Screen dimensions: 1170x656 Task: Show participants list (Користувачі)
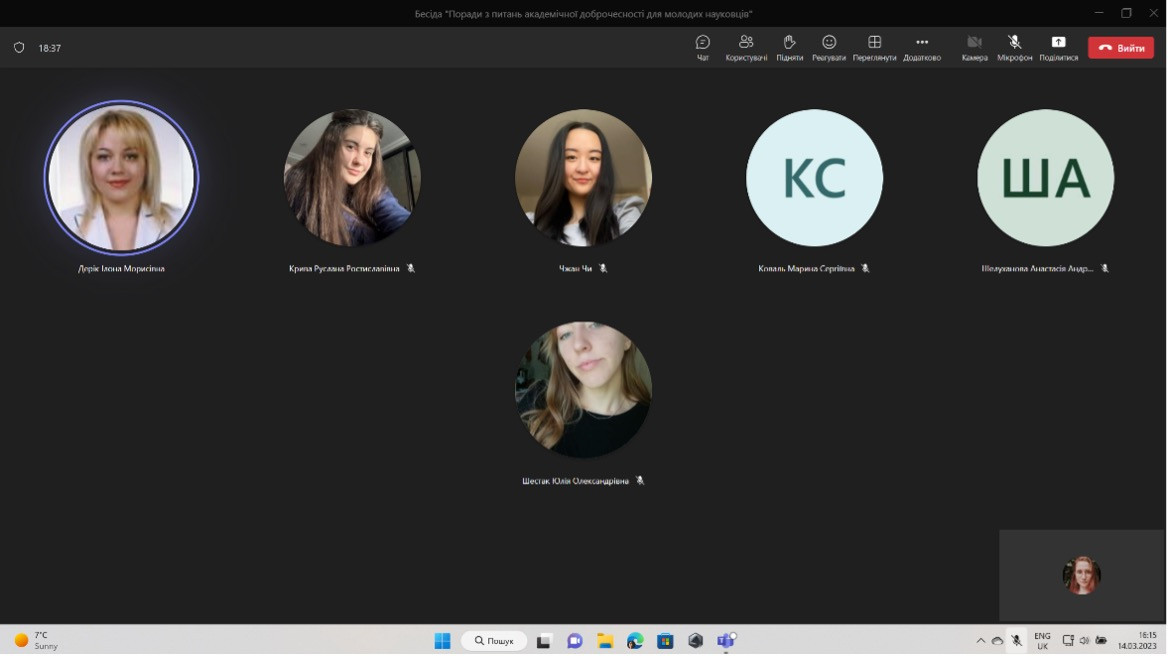[745, 48]
